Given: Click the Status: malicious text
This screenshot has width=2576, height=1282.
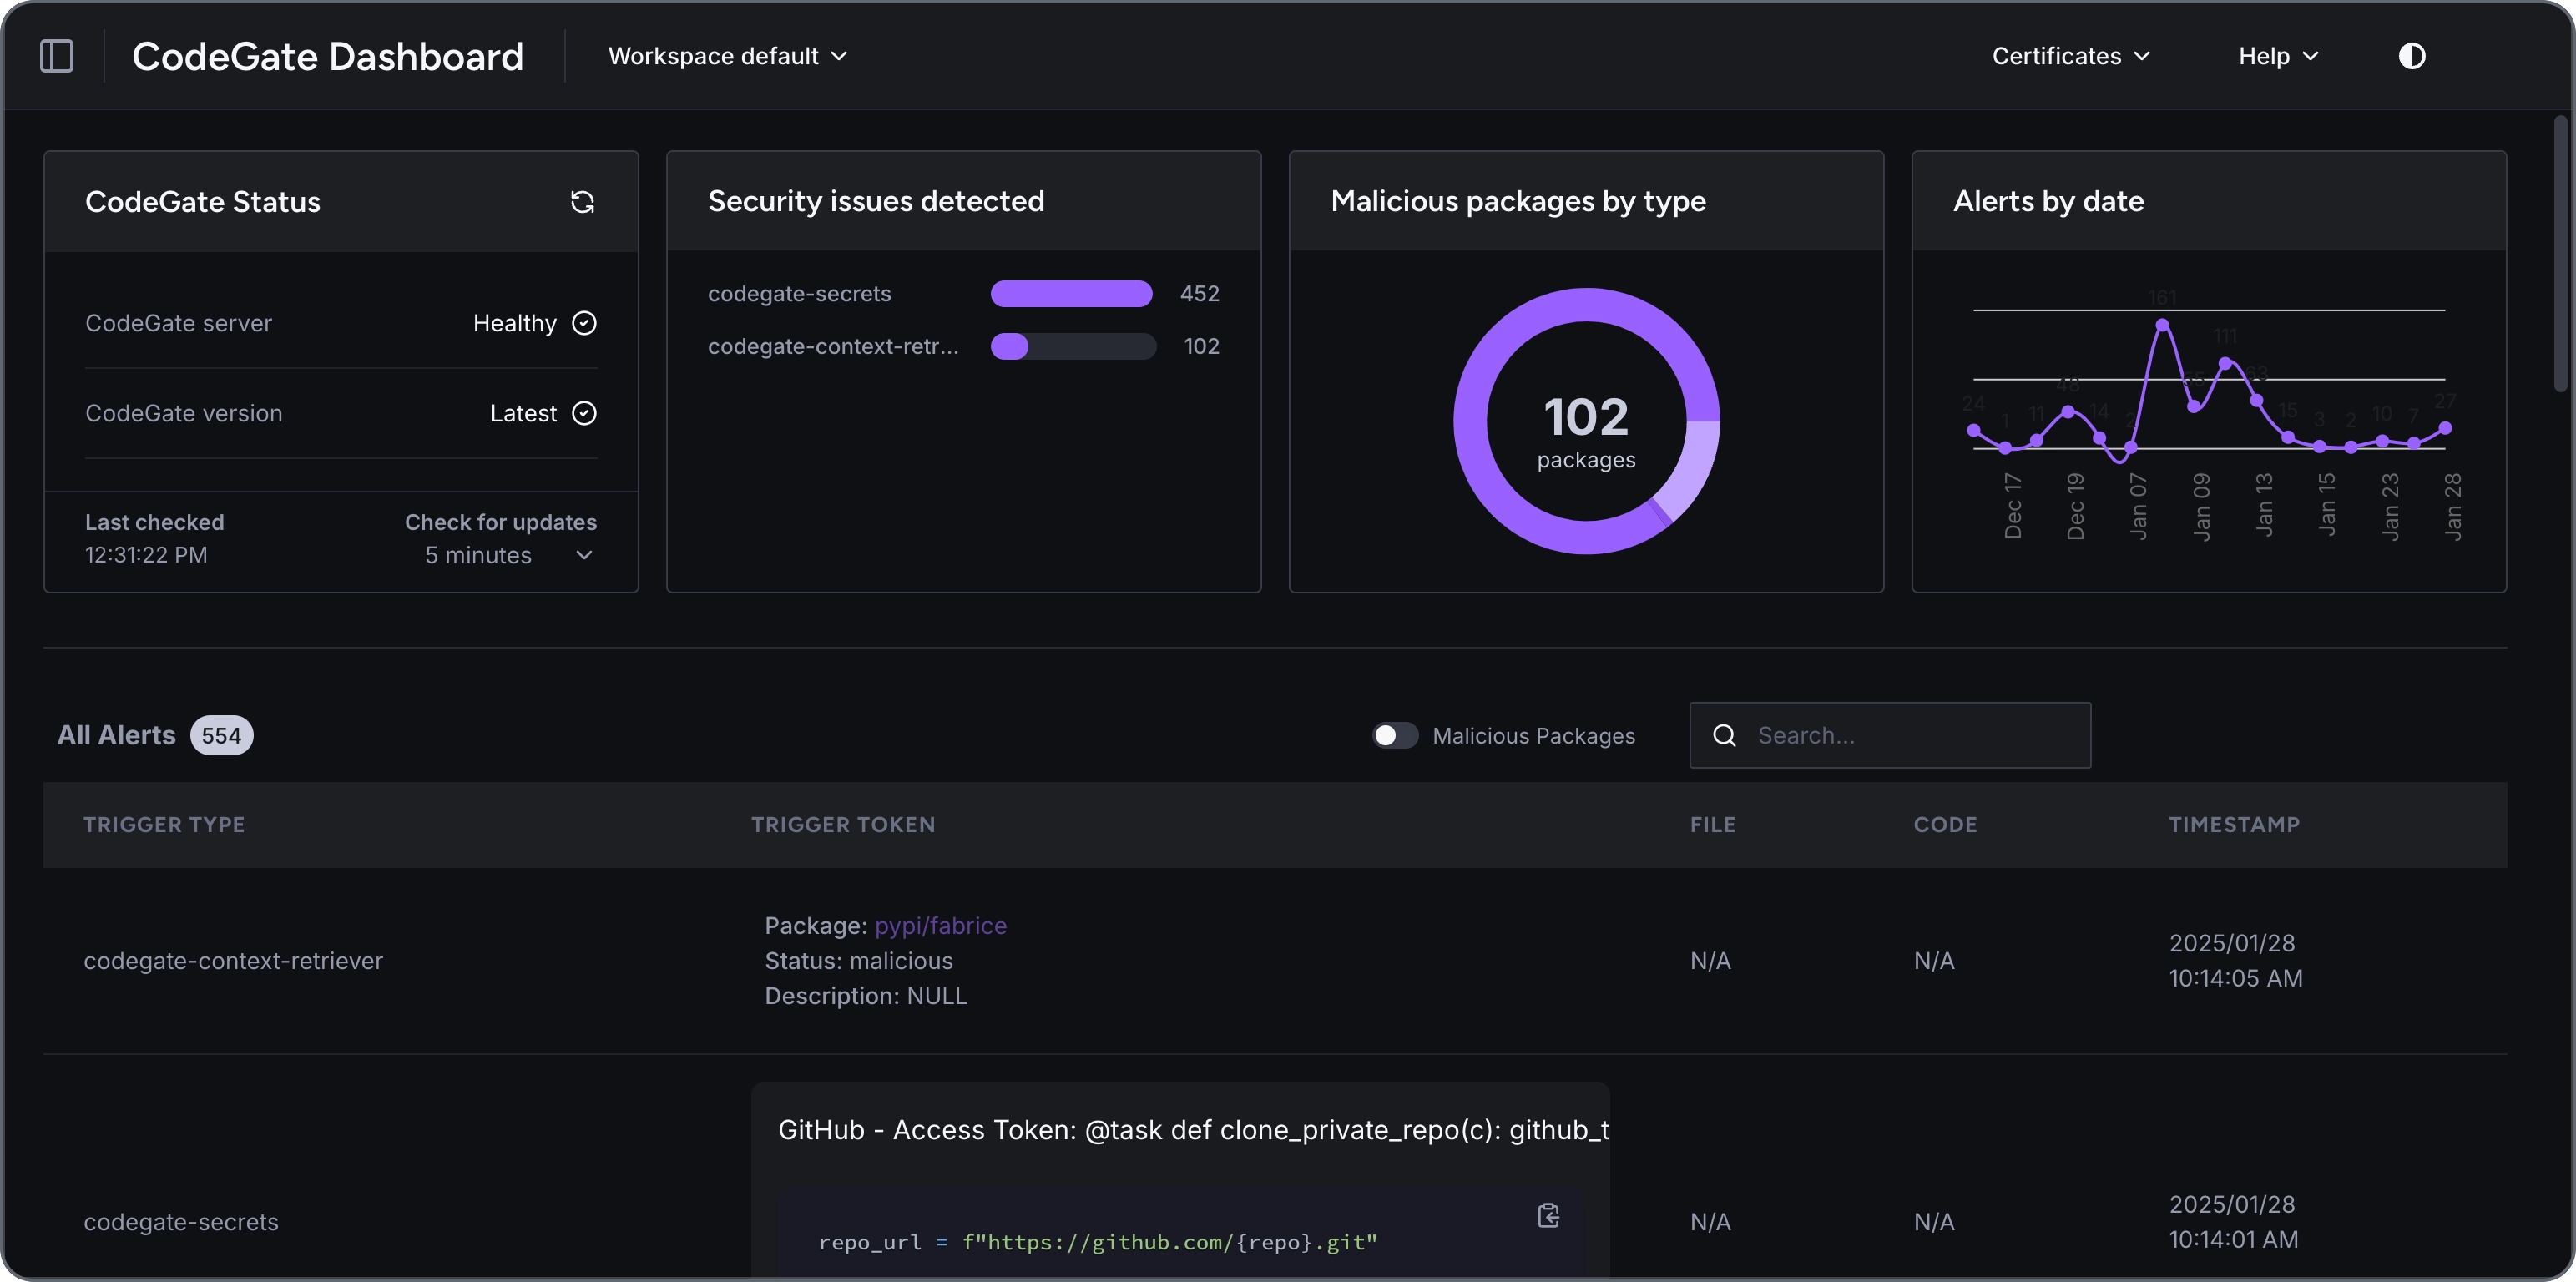Looking at the screenshot, I should [x=858, y=961].
